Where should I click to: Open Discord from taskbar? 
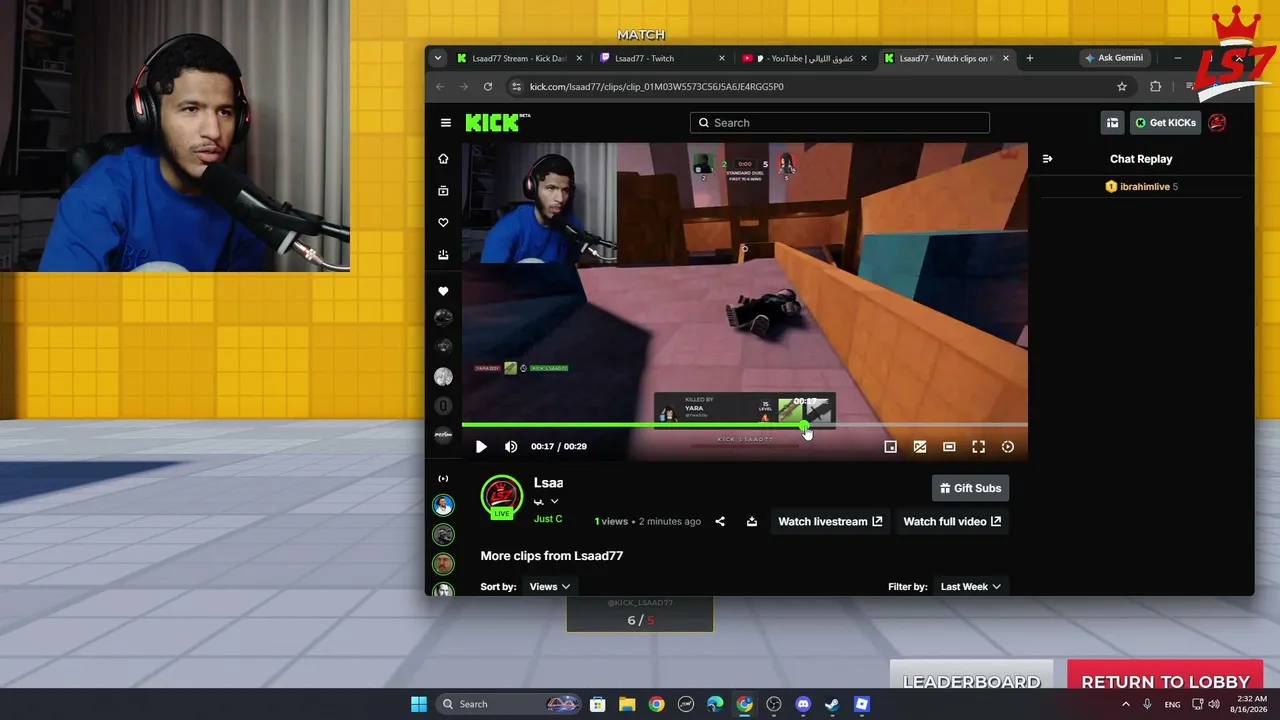803,704
